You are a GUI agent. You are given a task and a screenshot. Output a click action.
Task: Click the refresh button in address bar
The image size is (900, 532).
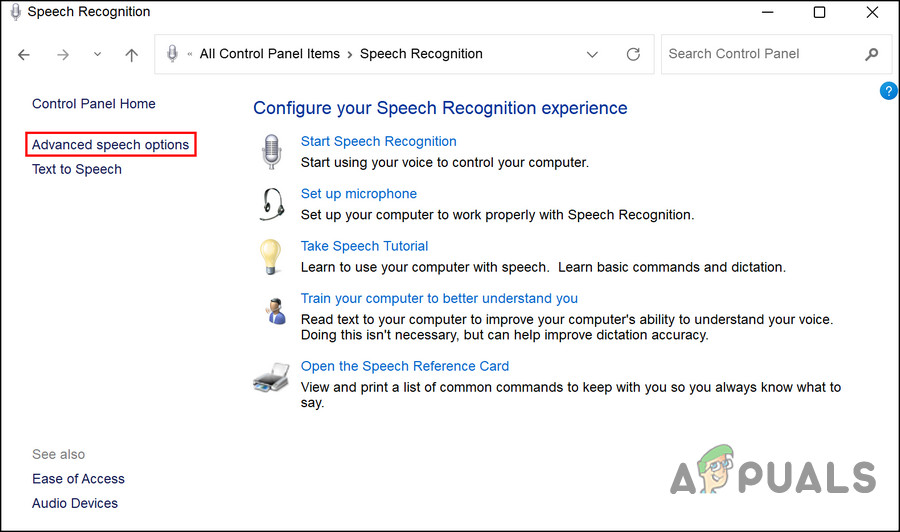click(x=632, y=54)
